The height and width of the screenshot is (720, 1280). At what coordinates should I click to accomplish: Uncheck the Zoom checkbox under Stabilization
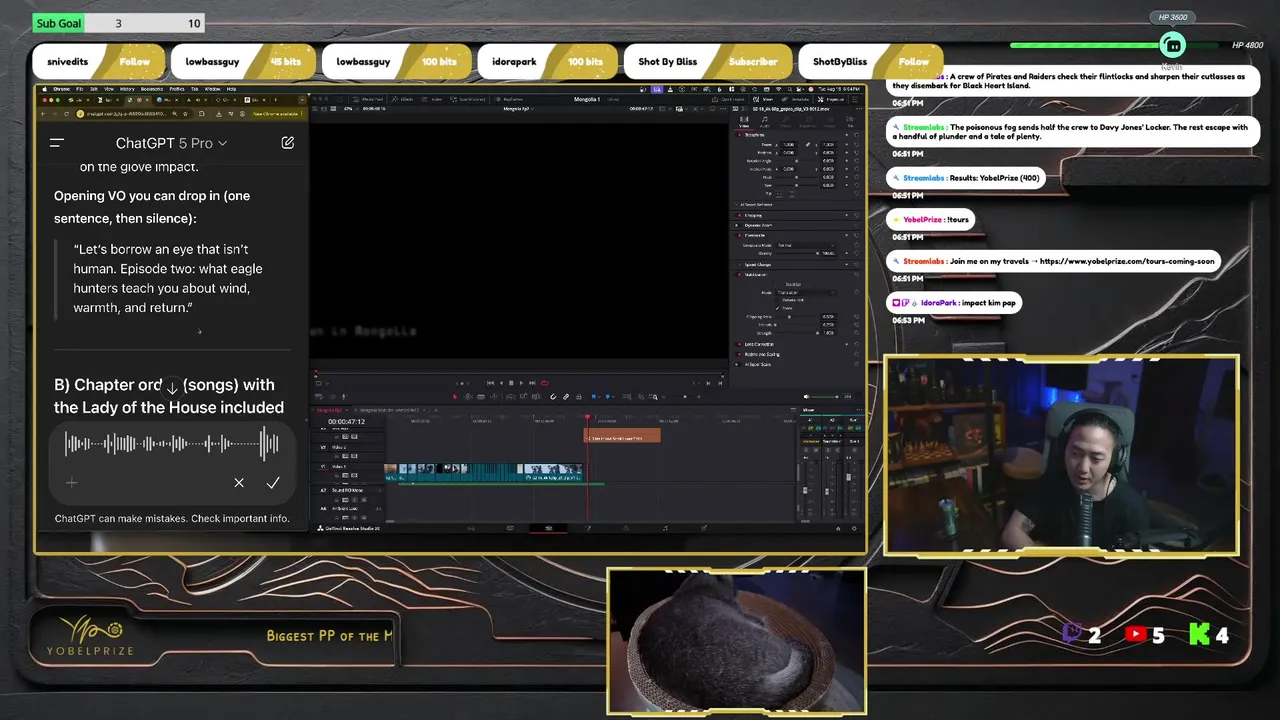(778, 308)
